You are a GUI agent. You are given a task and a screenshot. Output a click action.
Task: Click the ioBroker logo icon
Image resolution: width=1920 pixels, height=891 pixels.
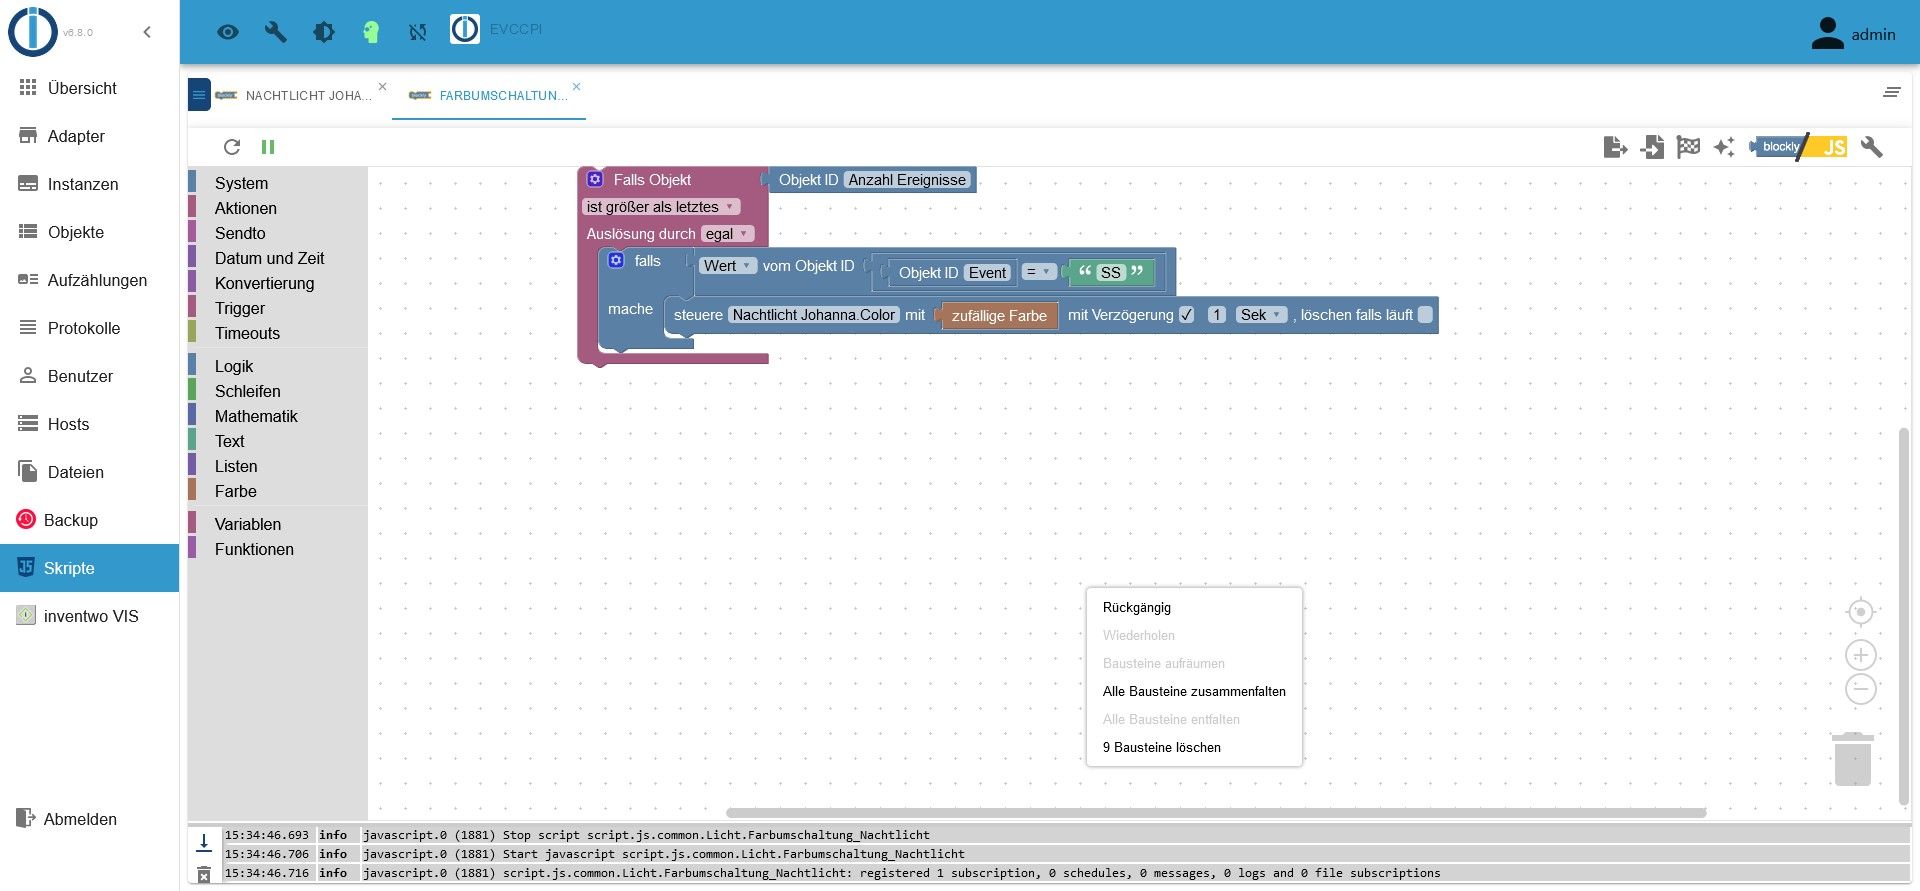(x=33, y=31)
